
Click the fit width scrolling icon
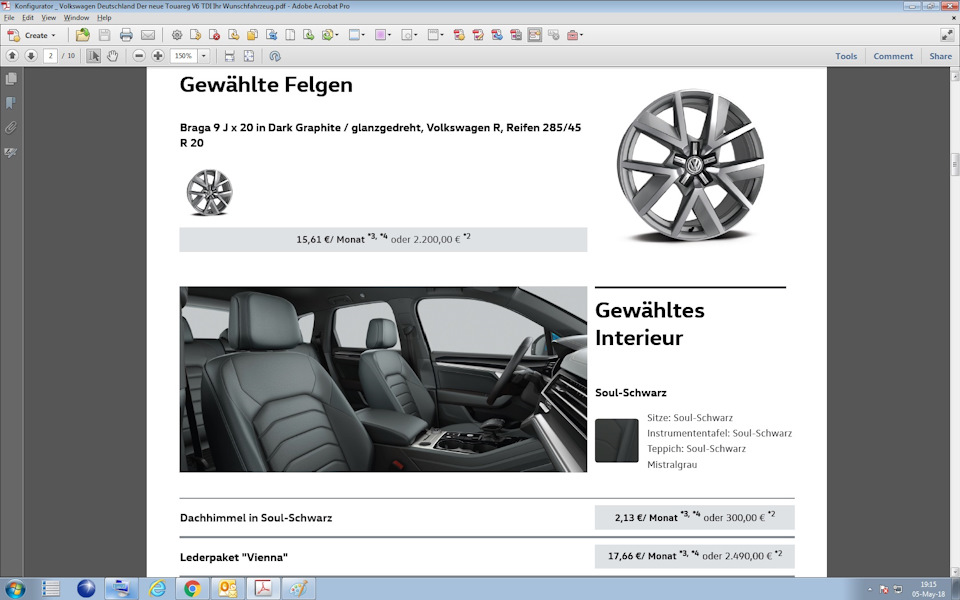pyautogui.click(x=230, y=56)
